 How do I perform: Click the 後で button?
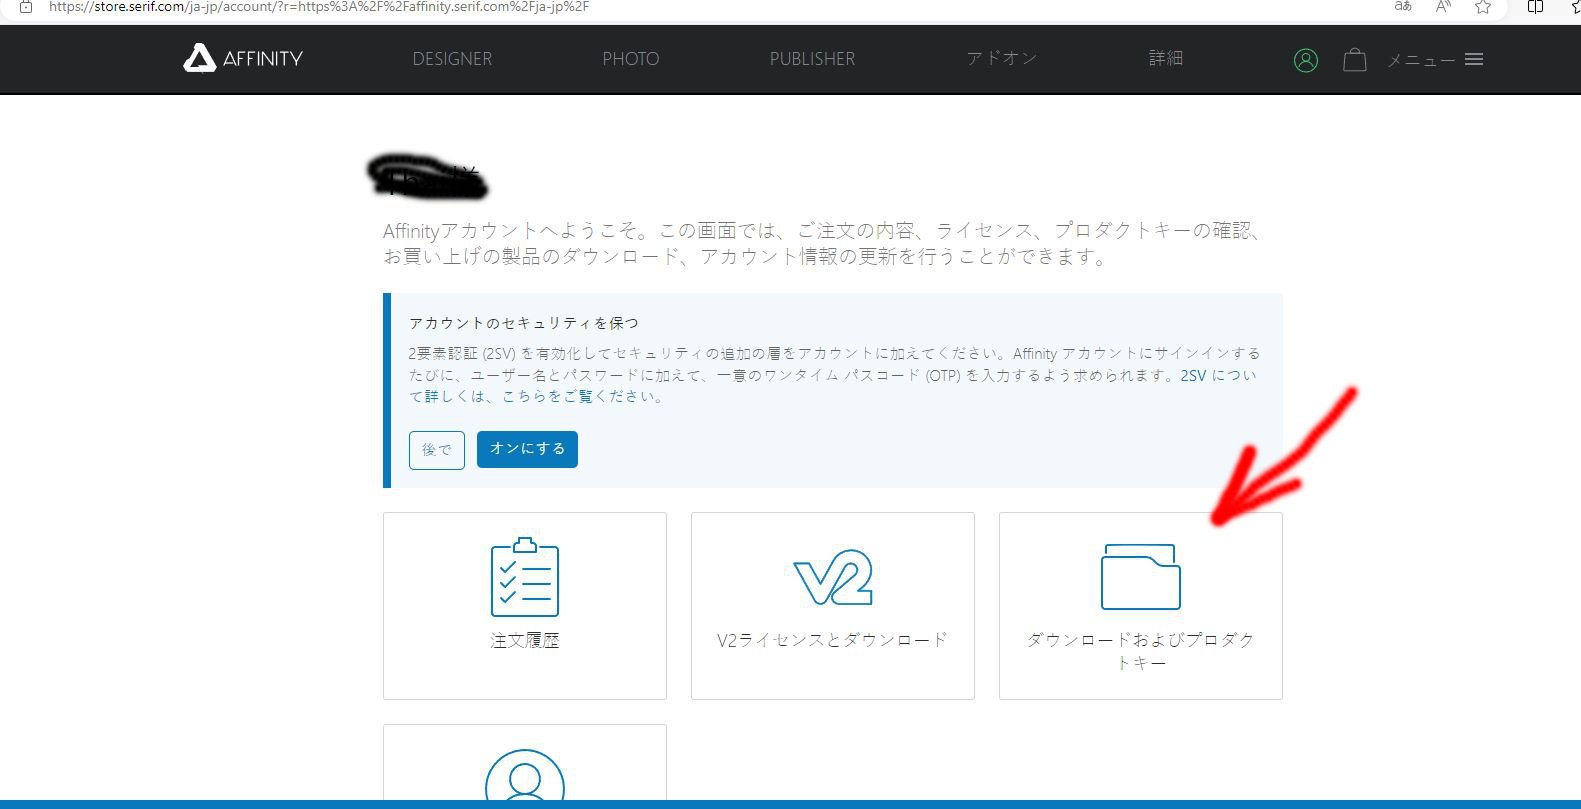(x=437, y=450)
